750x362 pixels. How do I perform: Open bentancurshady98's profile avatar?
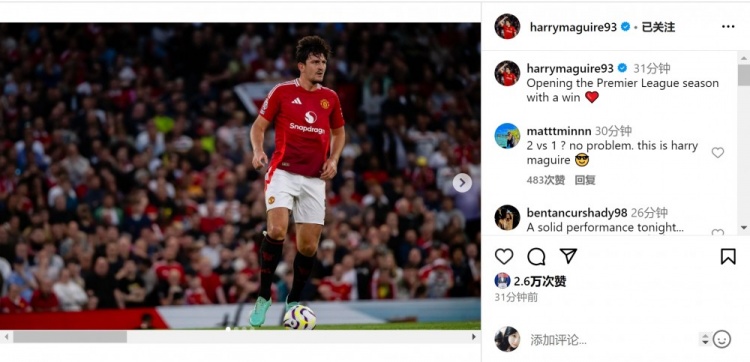(x=507, y=218)
